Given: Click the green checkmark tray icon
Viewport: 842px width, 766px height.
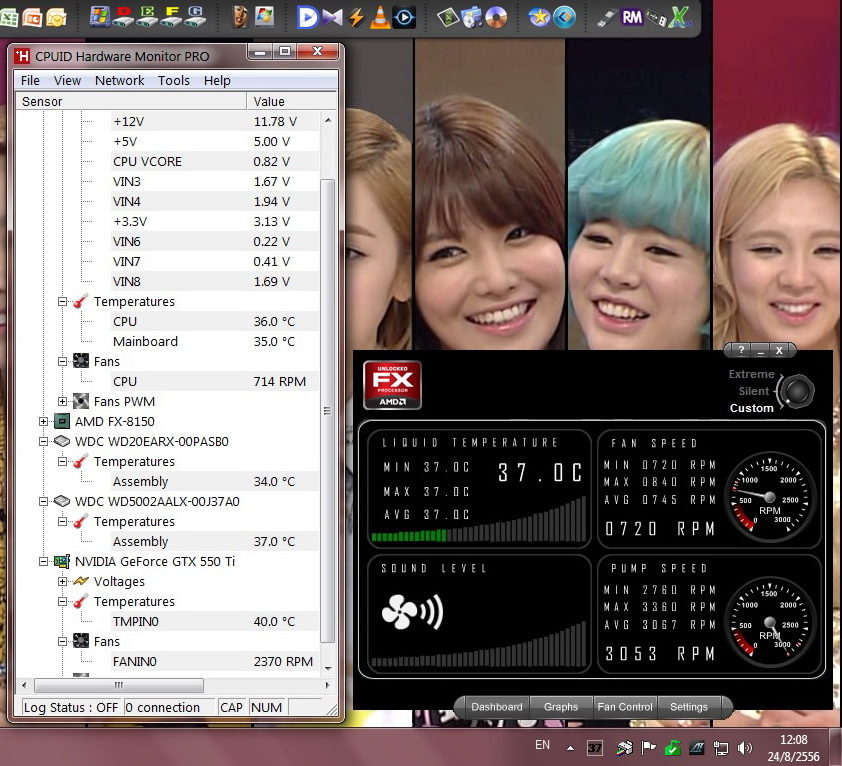Looking at the screenshot, I should click(672, 747).
